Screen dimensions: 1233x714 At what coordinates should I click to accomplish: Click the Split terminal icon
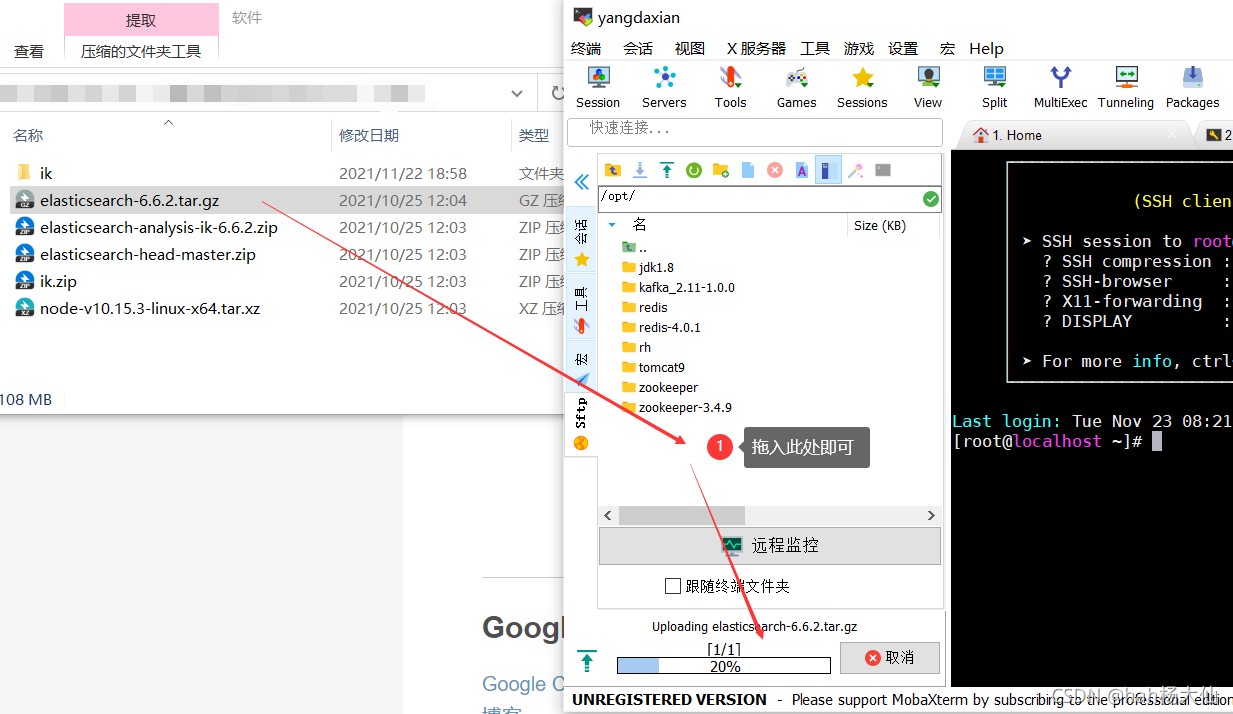point(994,87)
